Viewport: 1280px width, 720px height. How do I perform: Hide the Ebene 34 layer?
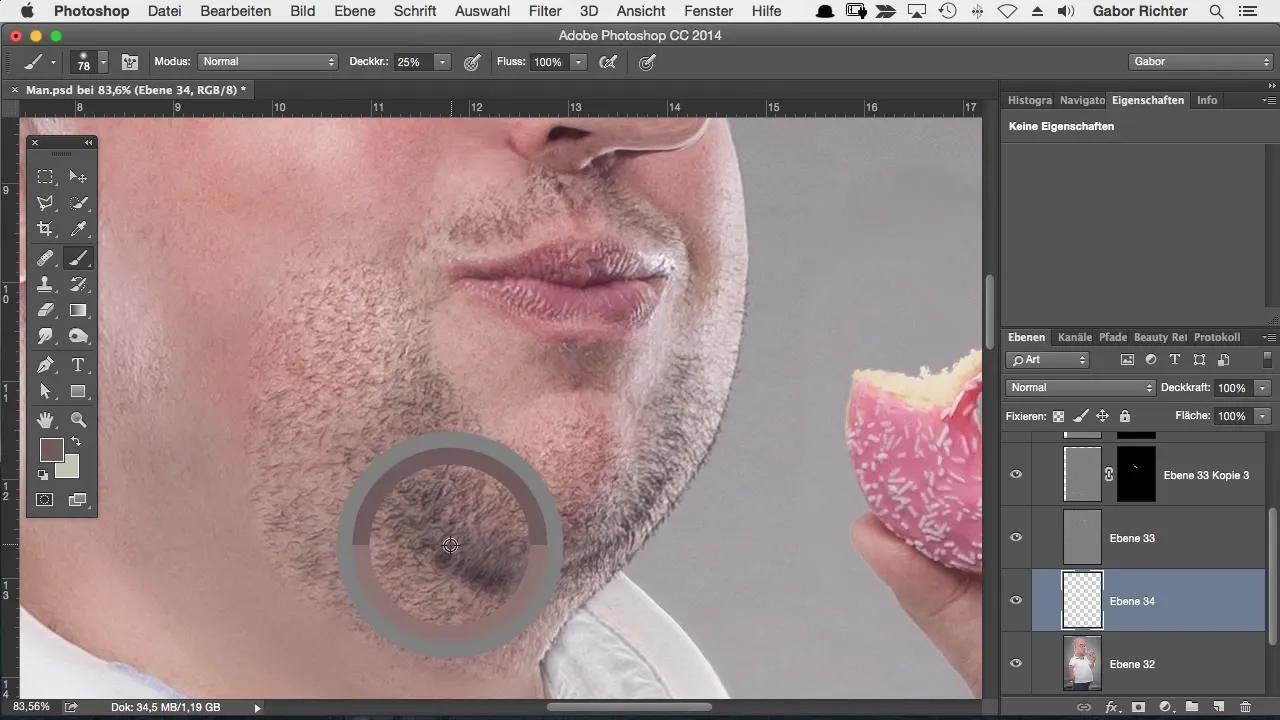(1016, 600)
